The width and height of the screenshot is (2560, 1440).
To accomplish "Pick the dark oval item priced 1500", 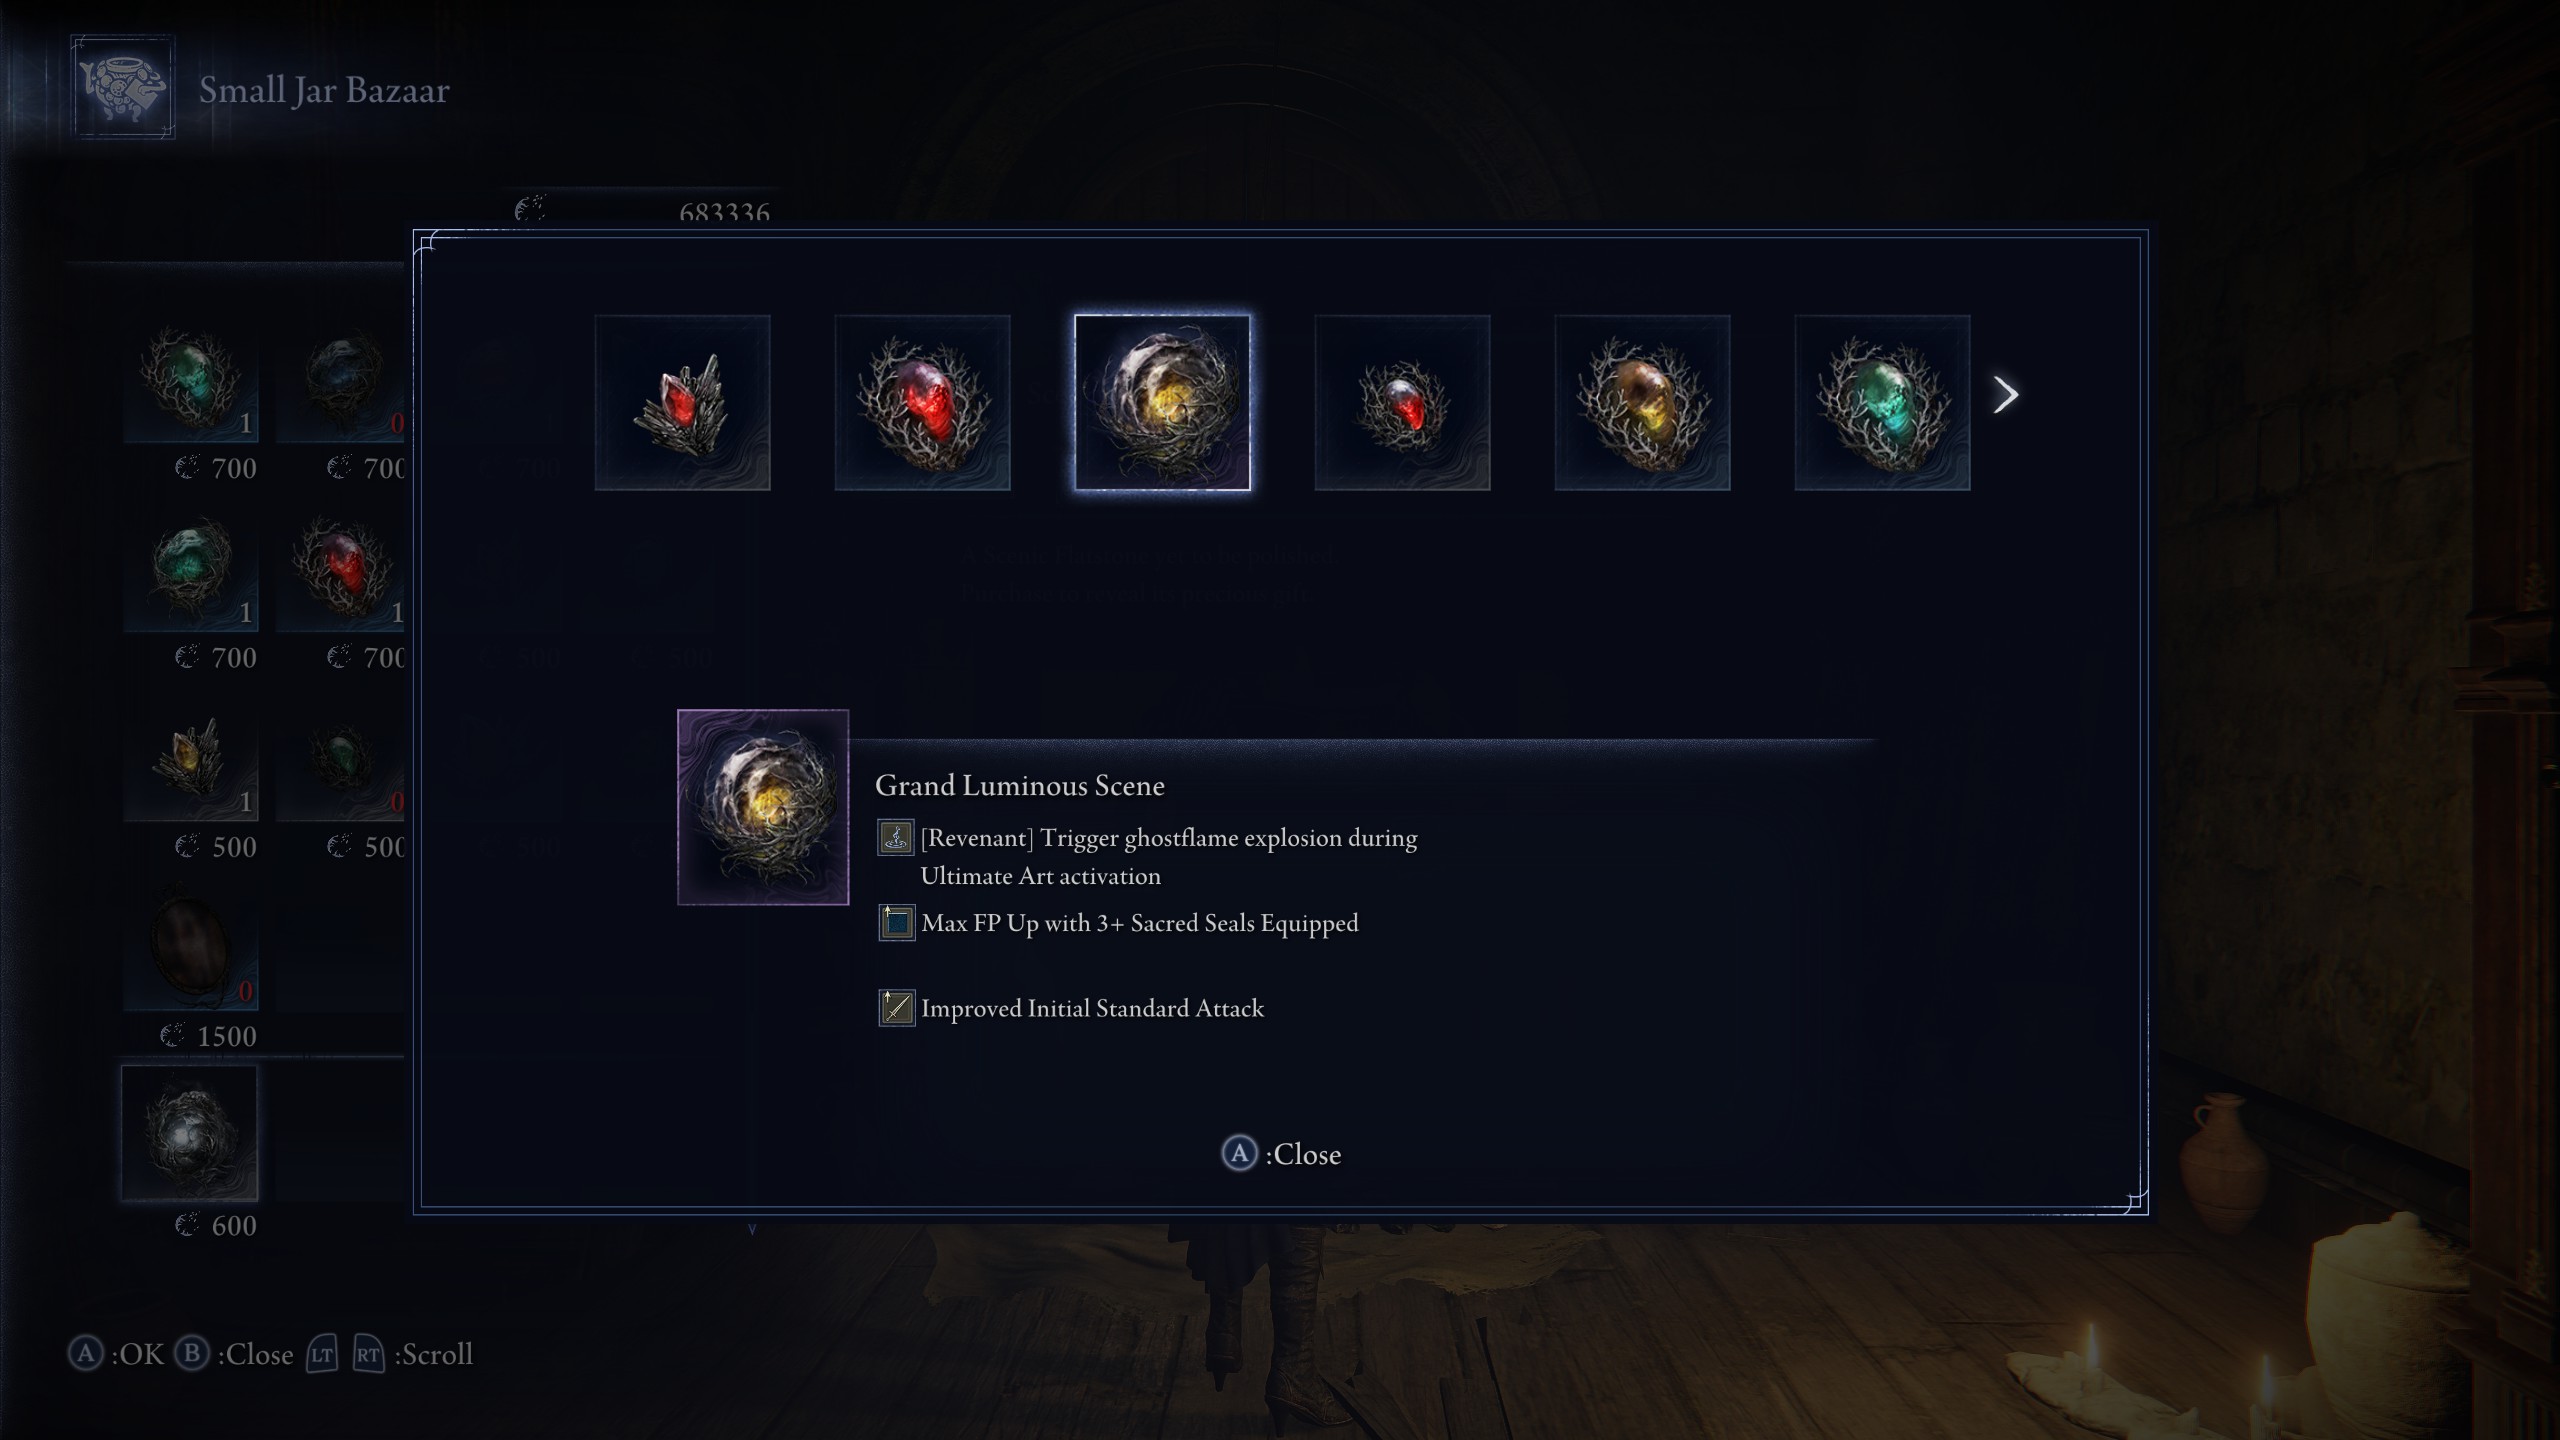I will 190,944.
